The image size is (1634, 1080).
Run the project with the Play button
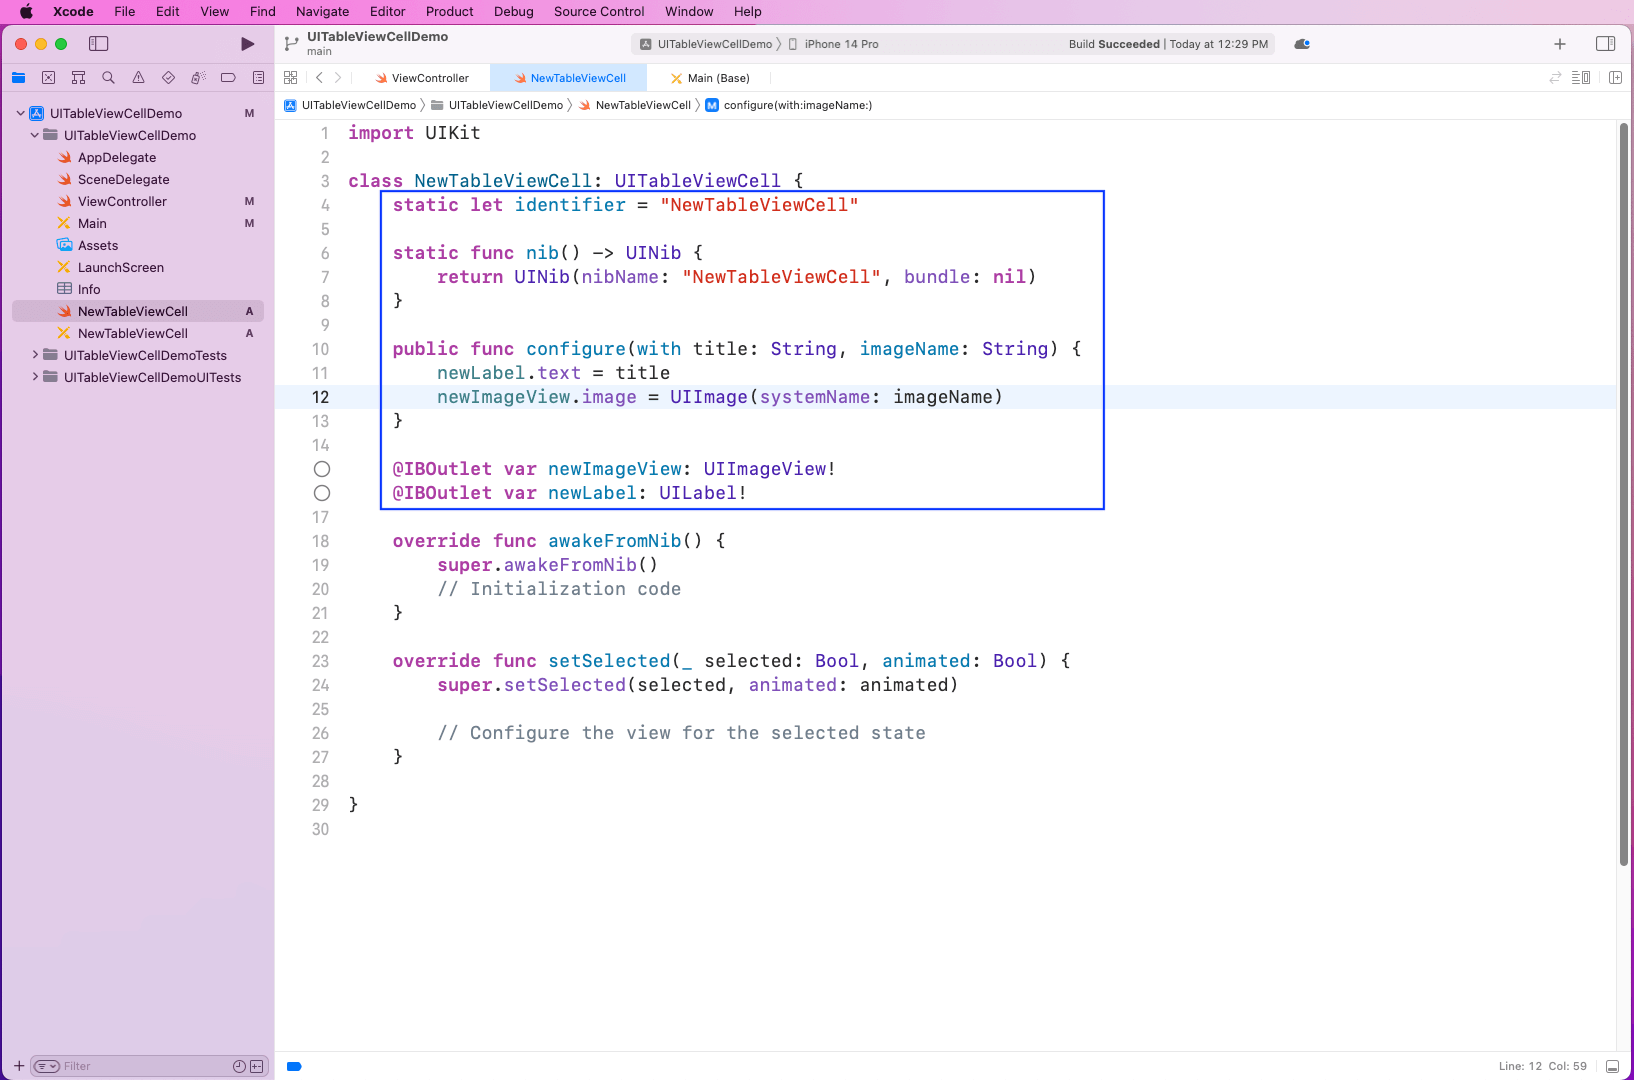point(246,44)
